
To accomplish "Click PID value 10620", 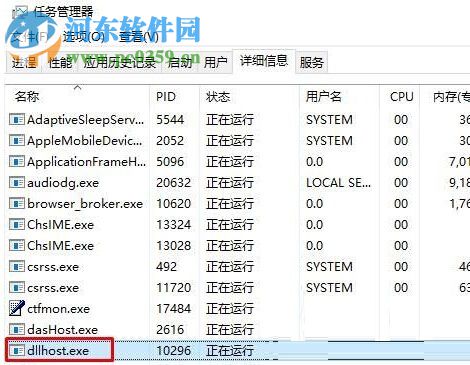I will pyautogui.click(x=174, y=204).
